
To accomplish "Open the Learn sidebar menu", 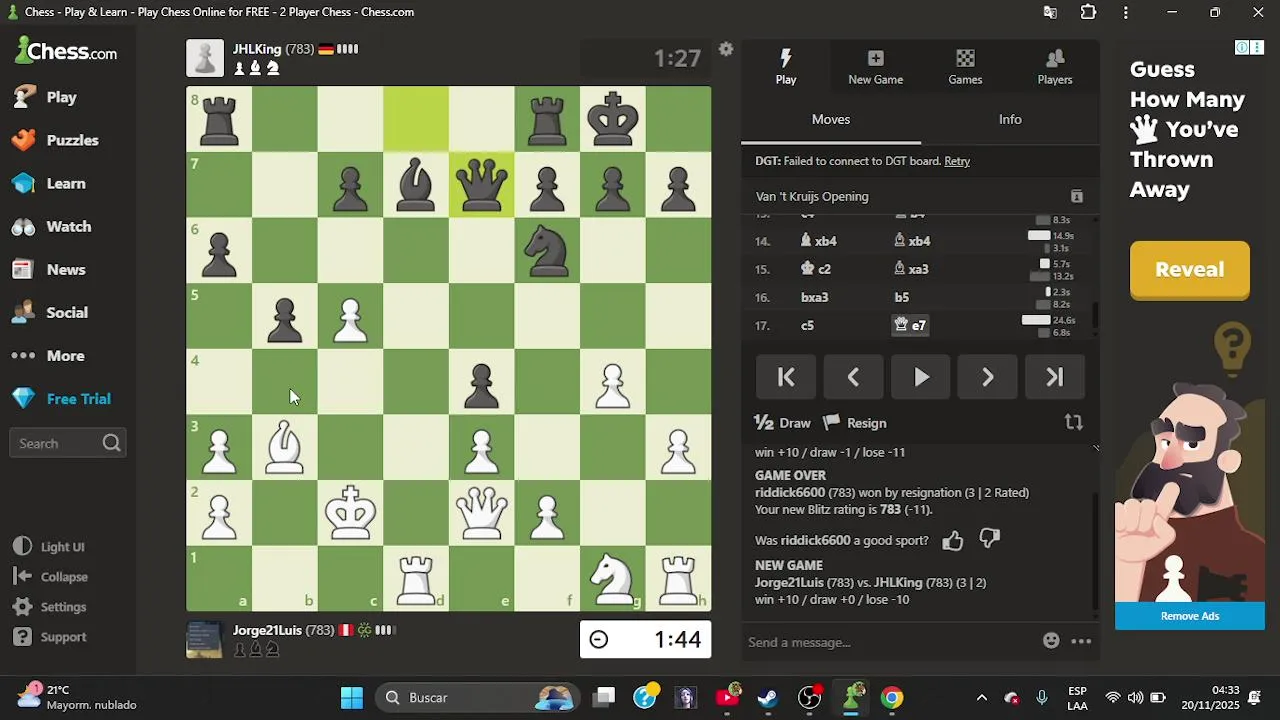I will pyautogui.click(x=66, y=183).
